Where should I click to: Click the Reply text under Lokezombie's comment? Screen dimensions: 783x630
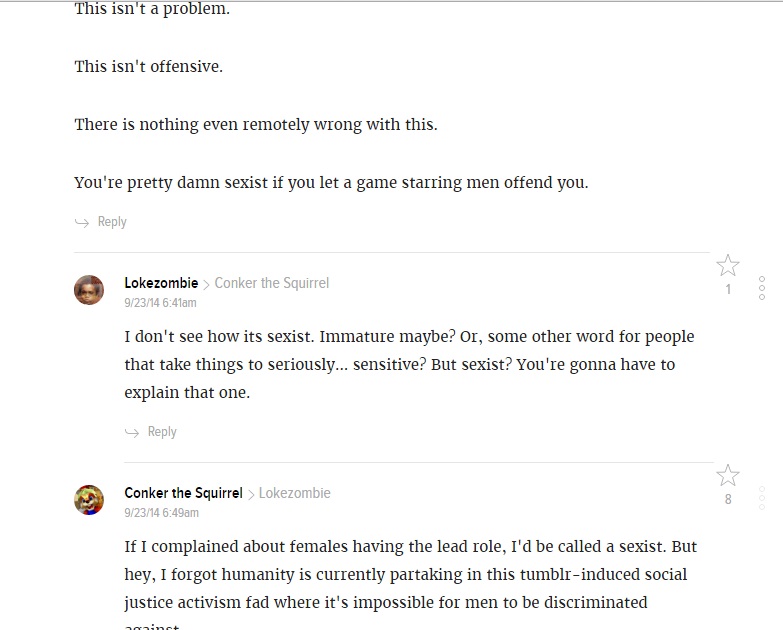pyautogui.click(x=162, y=432)
